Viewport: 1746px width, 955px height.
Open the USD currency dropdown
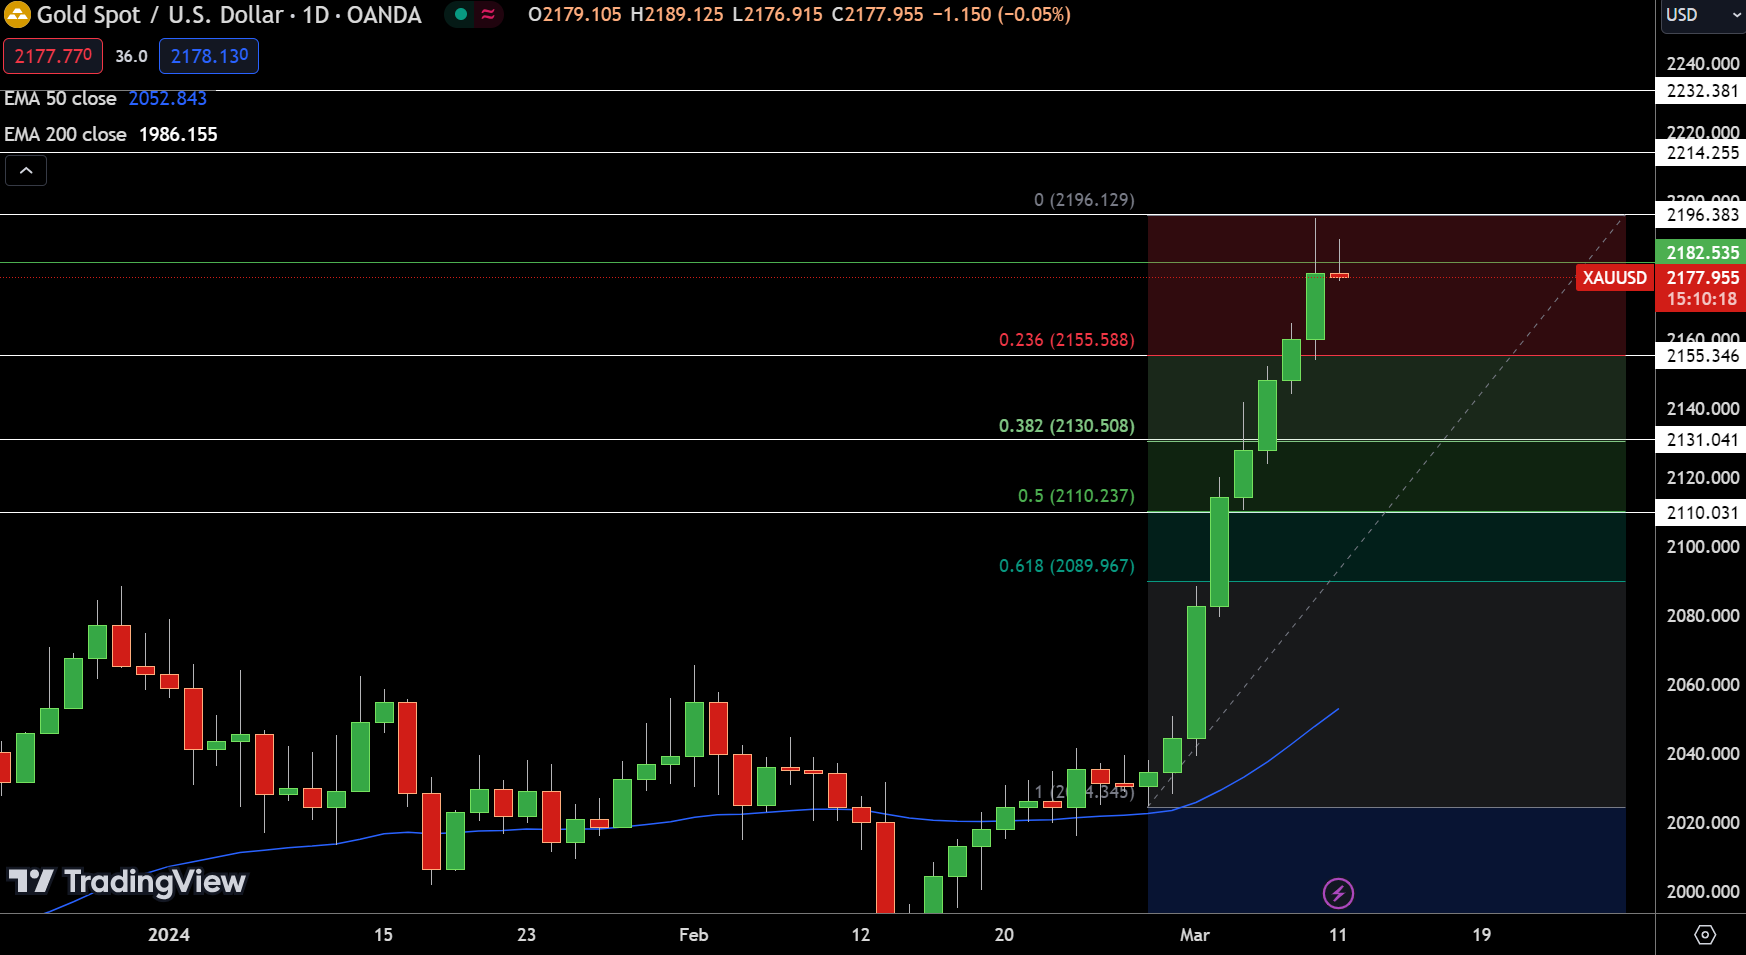coord(1701,15)
